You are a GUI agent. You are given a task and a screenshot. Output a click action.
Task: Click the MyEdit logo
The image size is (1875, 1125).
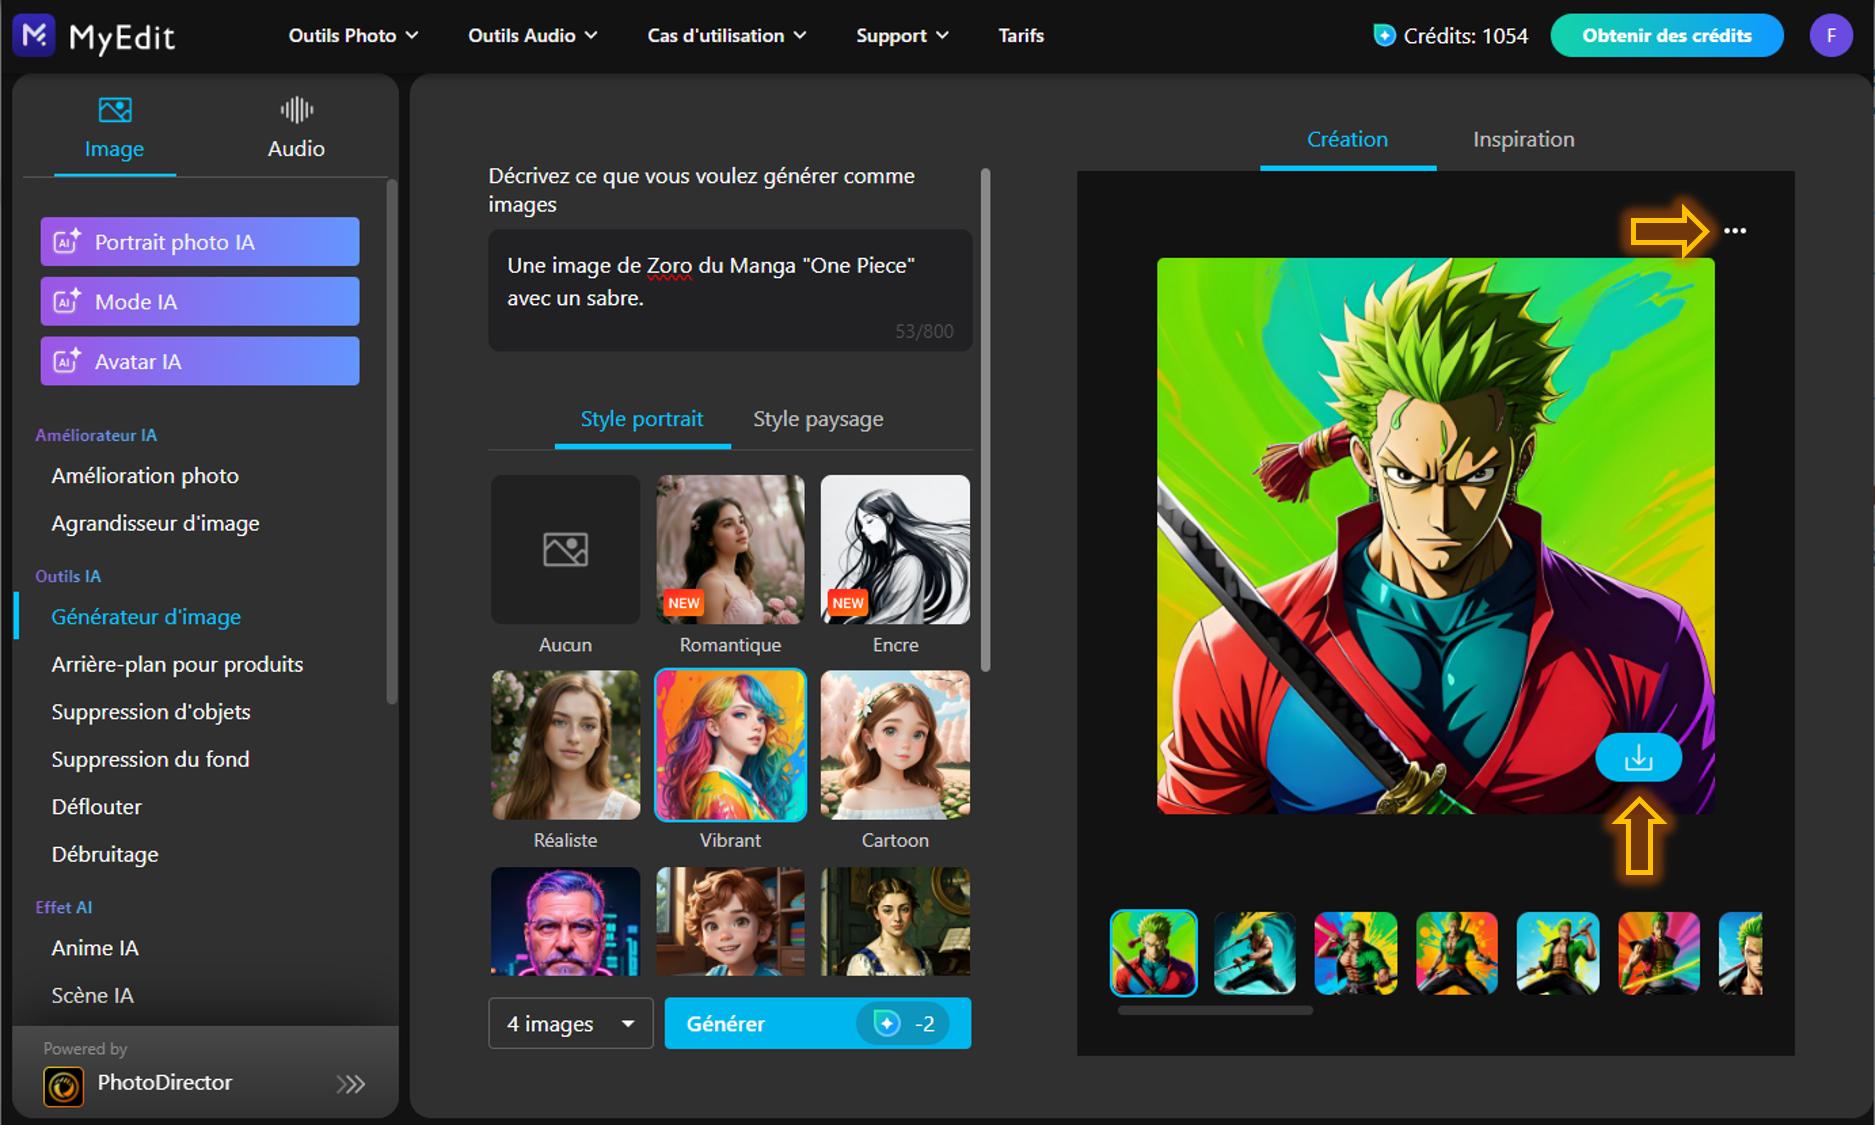point(94,35)
